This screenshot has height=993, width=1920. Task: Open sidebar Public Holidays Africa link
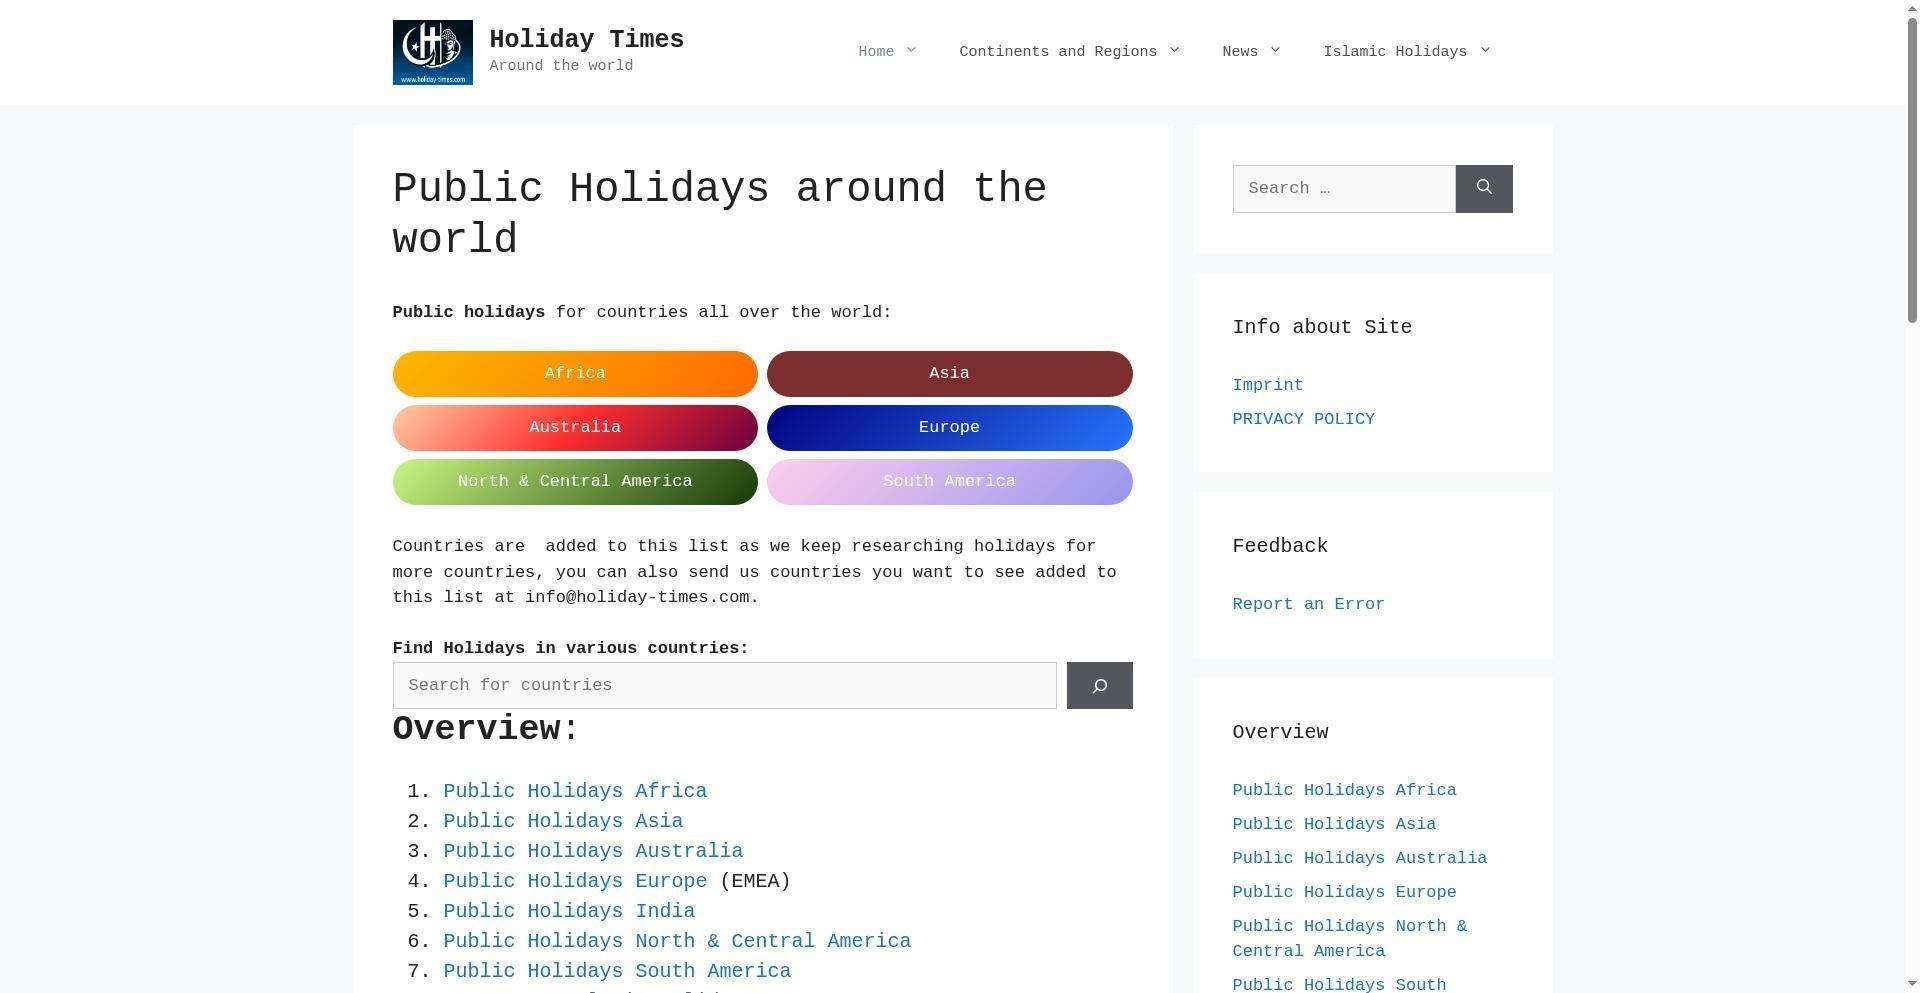point(1344,791)
